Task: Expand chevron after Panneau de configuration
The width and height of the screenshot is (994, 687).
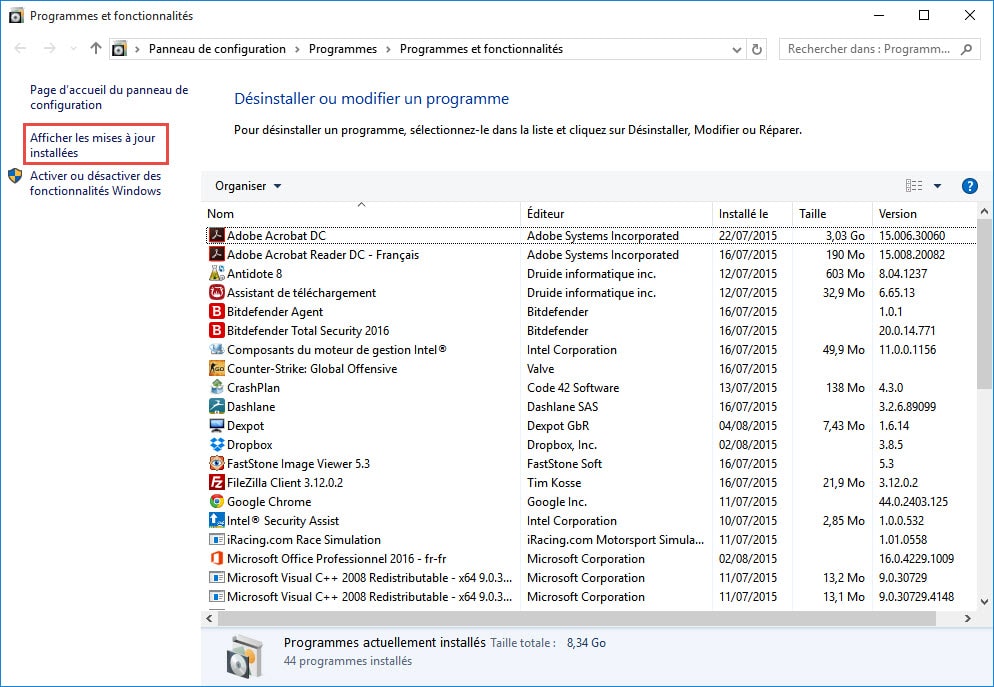Action: click(x=297, y=49)
